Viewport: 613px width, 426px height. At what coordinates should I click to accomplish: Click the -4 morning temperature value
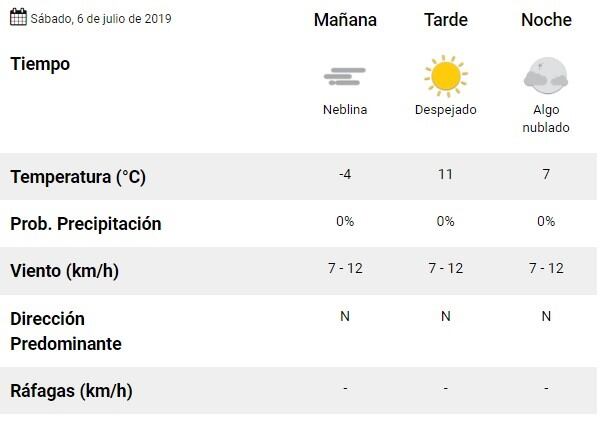345,174
